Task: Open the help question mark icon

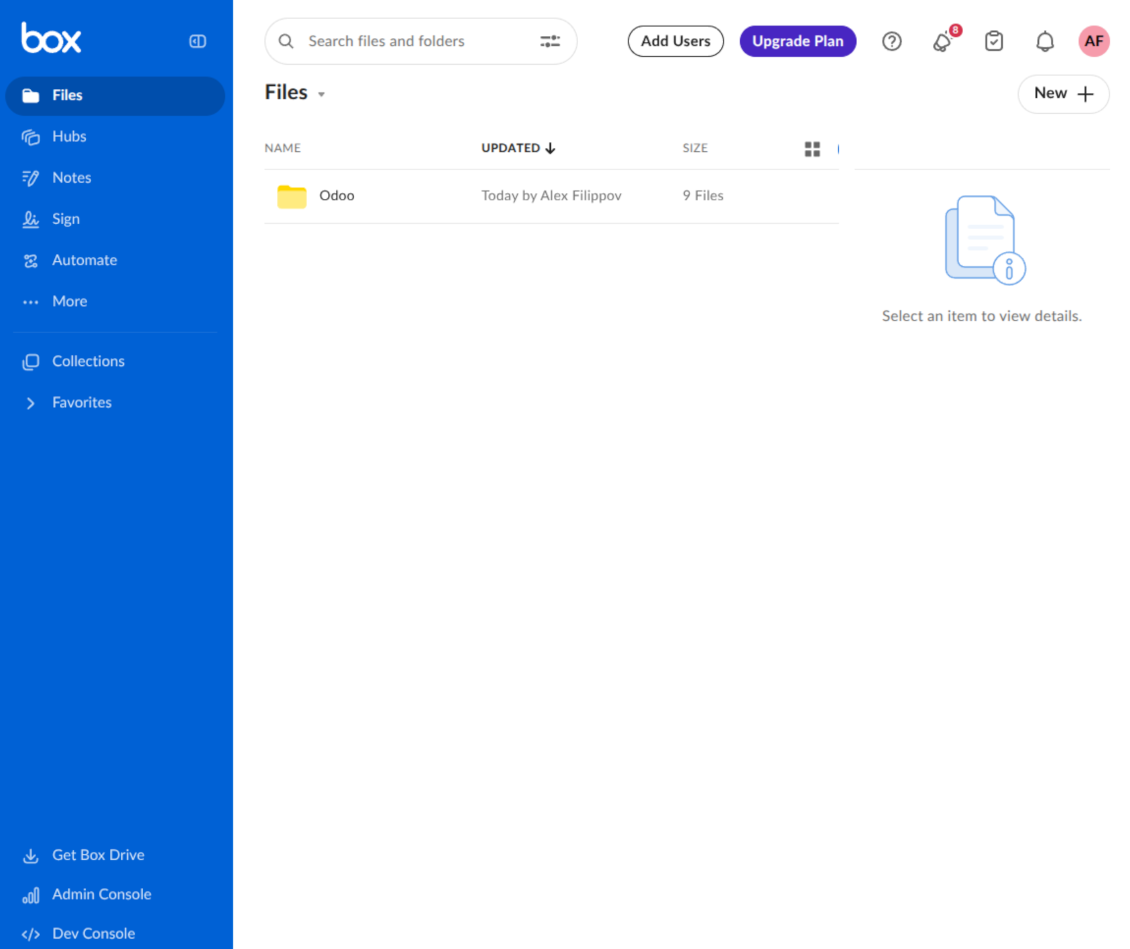Action: [891, 42]
